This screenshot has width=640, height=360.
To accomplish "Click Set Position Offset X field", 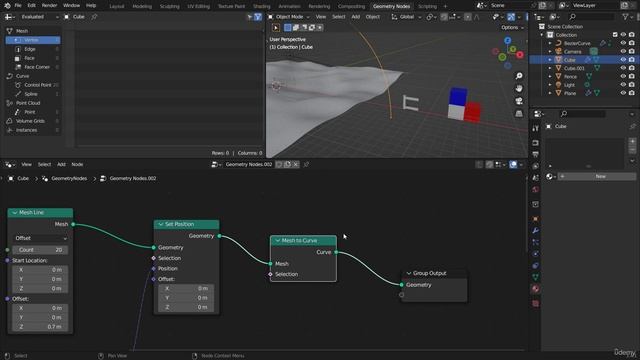I will coord(186,289).
